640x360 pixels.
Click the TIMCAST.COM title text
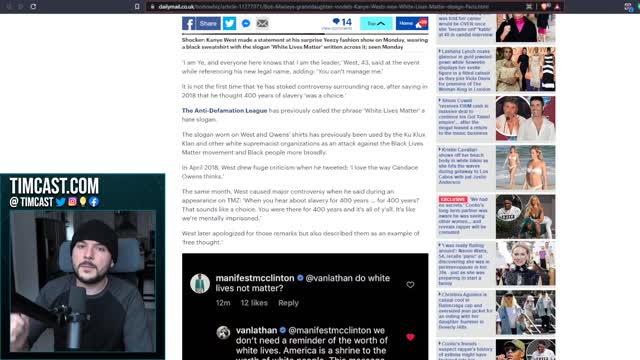tap(54, 186)
